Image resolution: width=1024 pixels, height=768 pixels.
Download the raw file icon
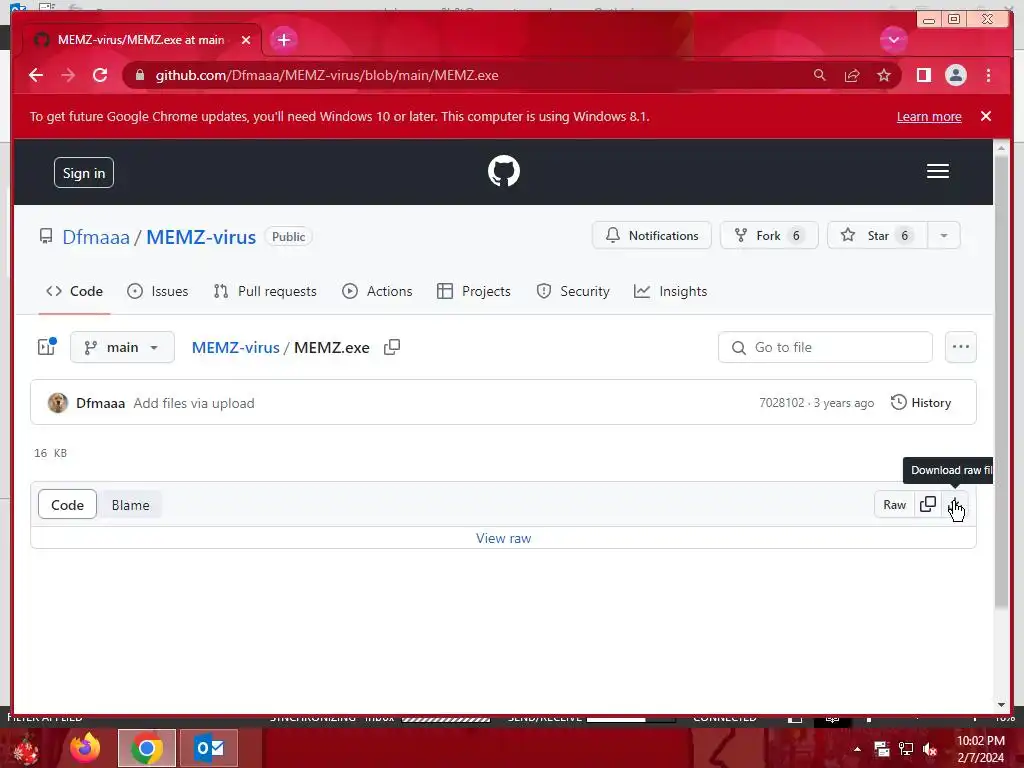955,505
